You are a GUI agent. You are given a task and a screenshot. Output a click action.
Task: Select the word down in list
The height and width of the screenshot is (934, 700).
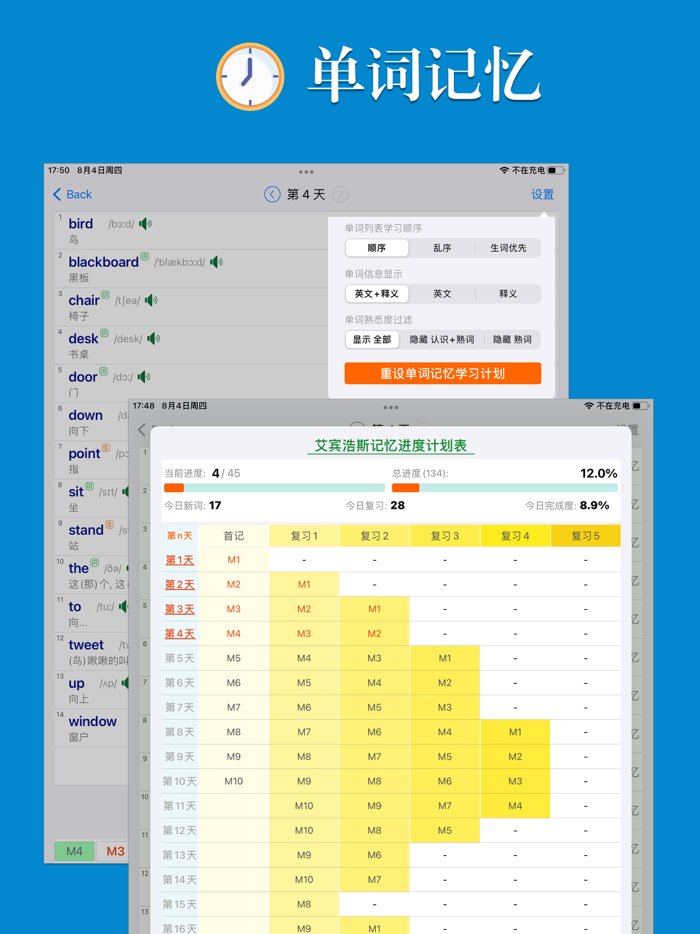tap(85, 415)
